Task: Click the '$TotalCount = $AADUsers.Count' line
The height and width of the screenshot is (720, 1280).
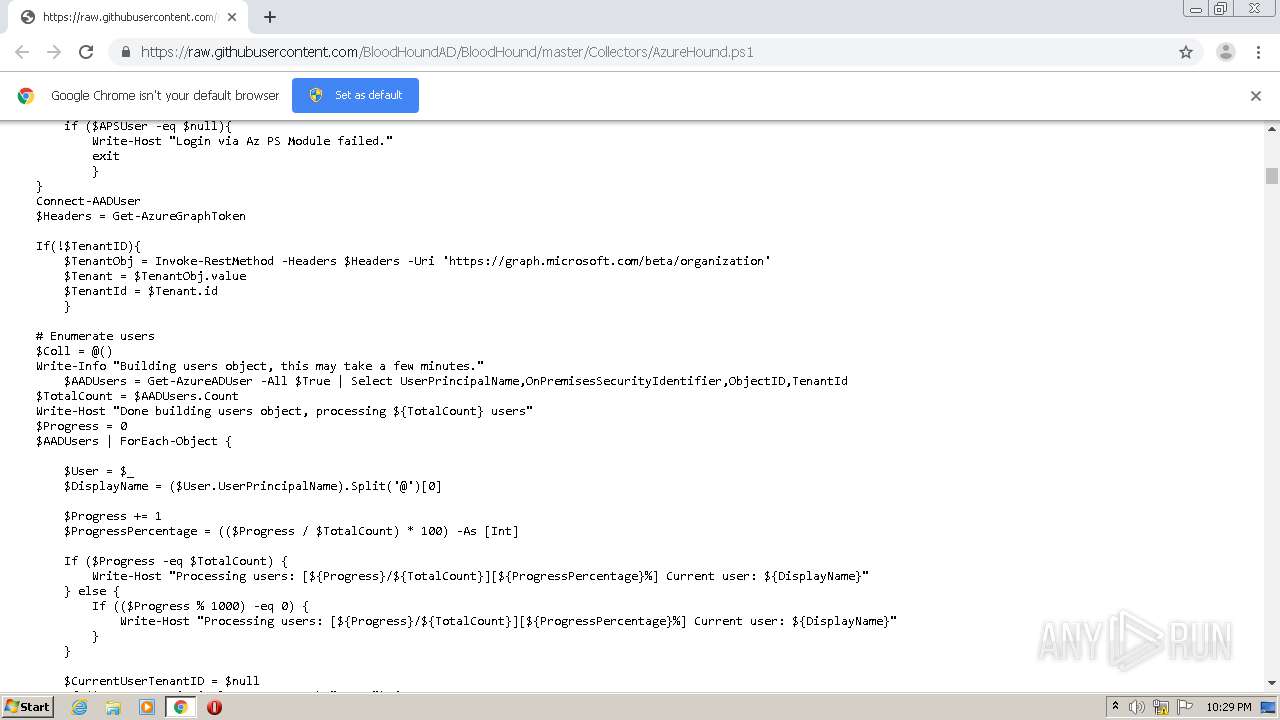Action: pos(137,396)
